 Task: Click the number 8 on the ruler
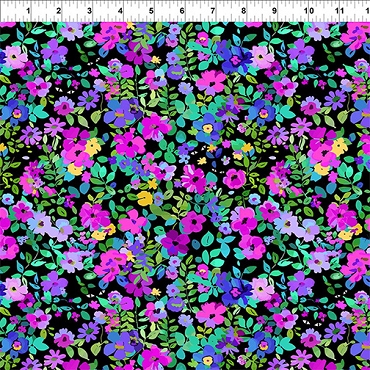pos(244,11)
